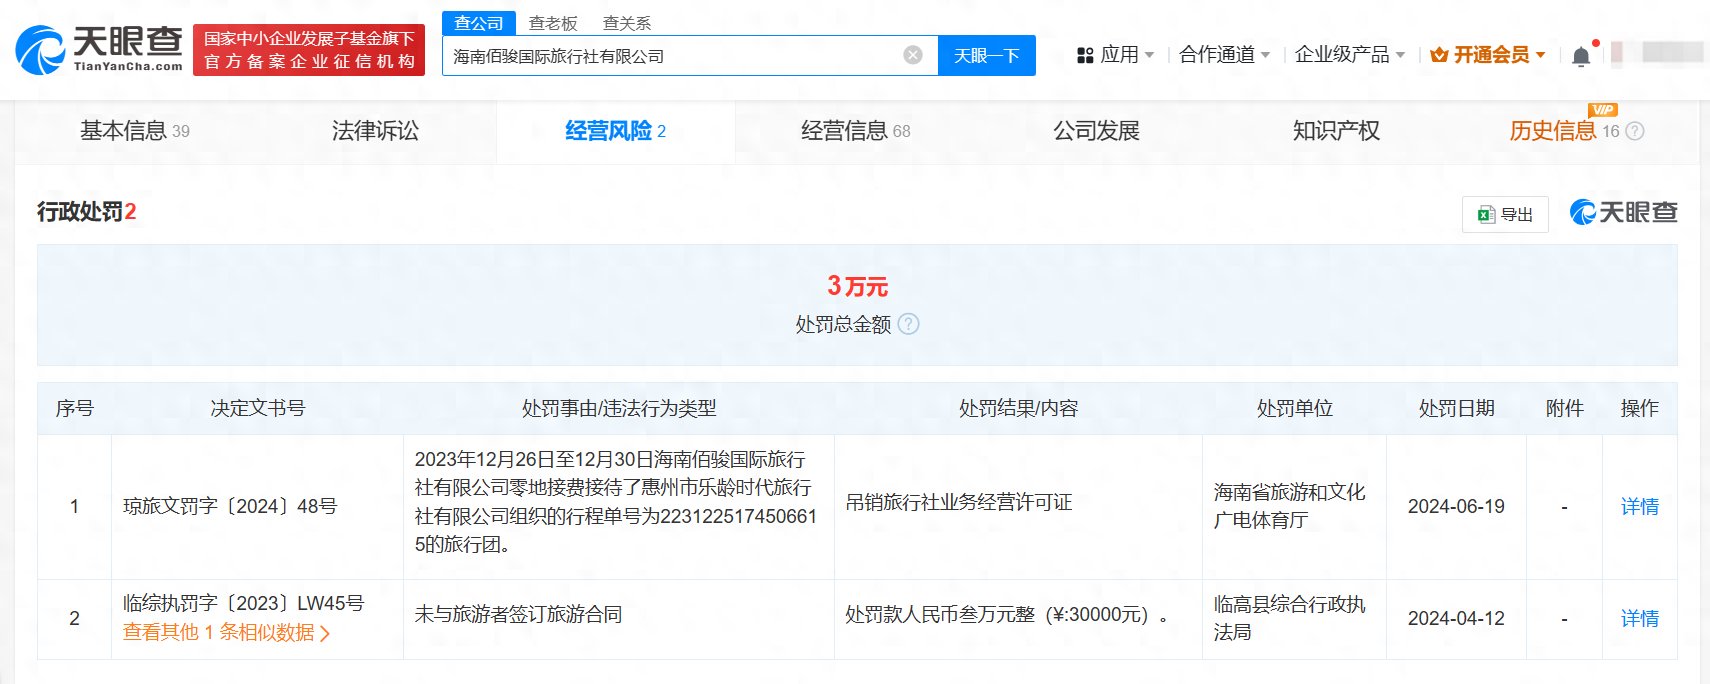Click the TianYanCha logo
The height and width of the screenshot is (684, 1710).
(99, 50)
